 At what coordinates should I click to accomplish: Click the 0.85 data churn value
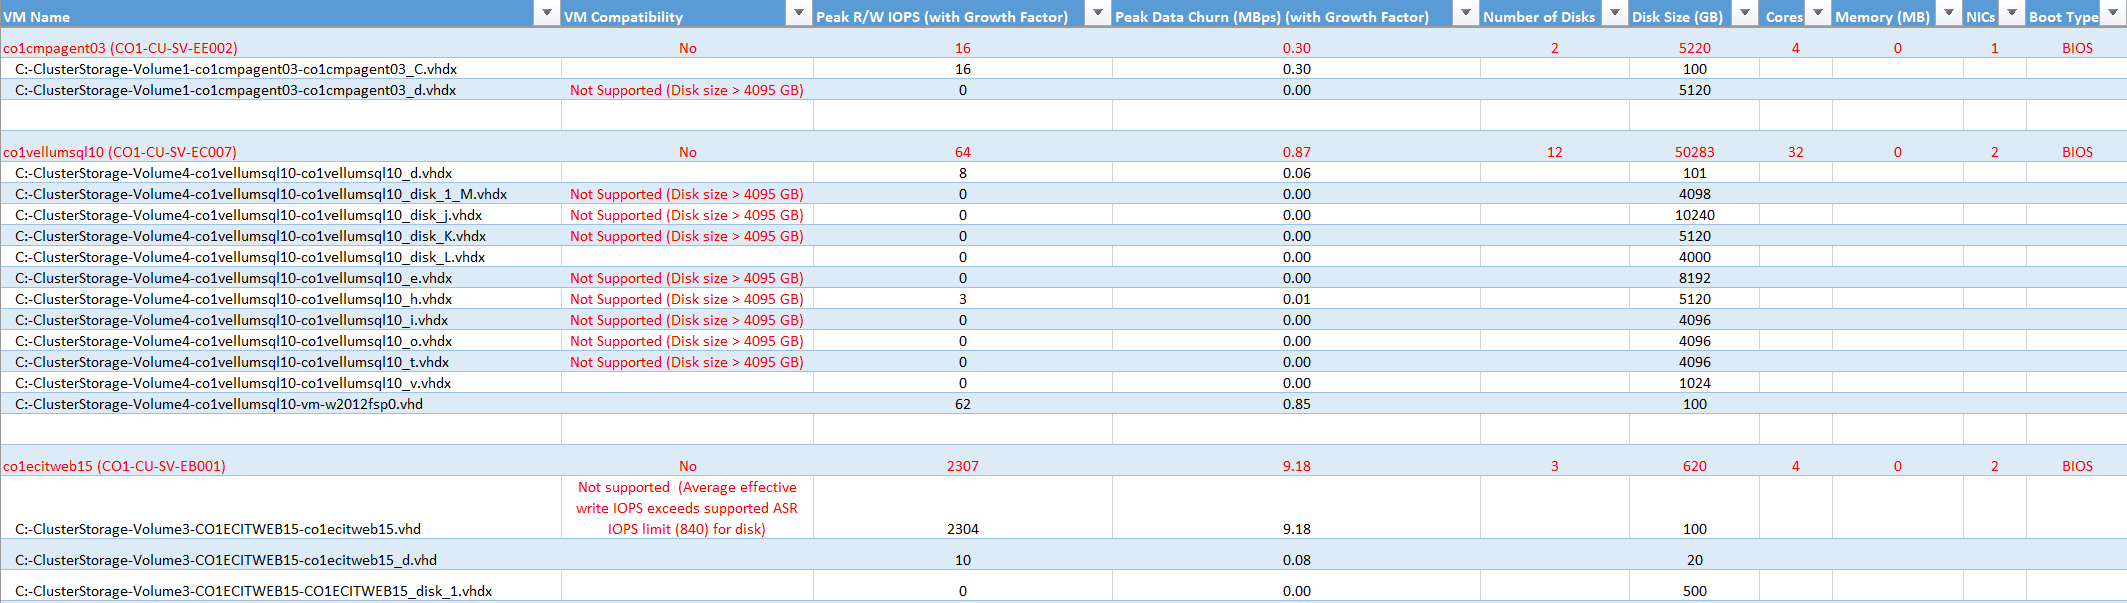coord(1297,404)
